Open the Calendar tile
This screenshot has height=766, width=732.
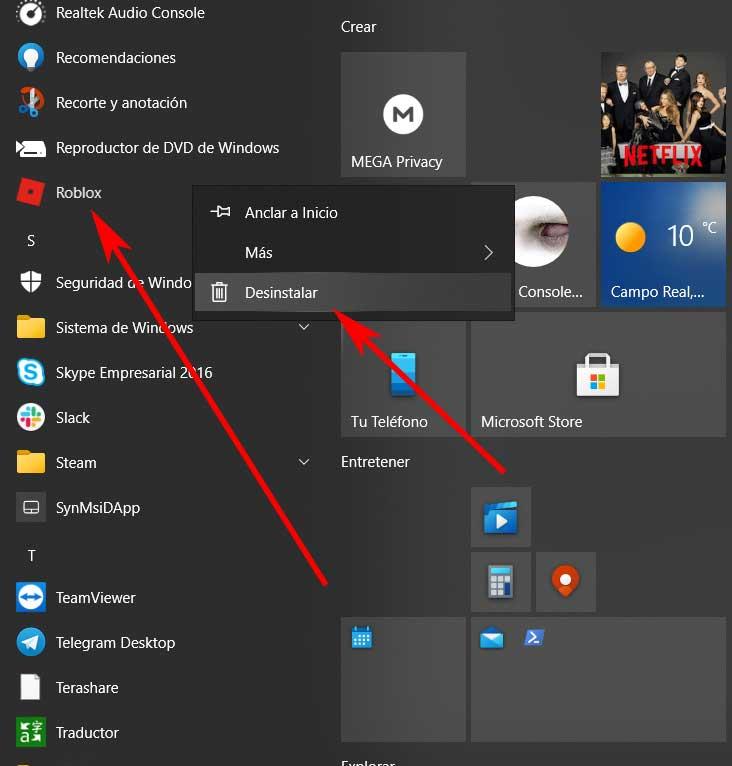pyautogui.click(x=403, y=679)
